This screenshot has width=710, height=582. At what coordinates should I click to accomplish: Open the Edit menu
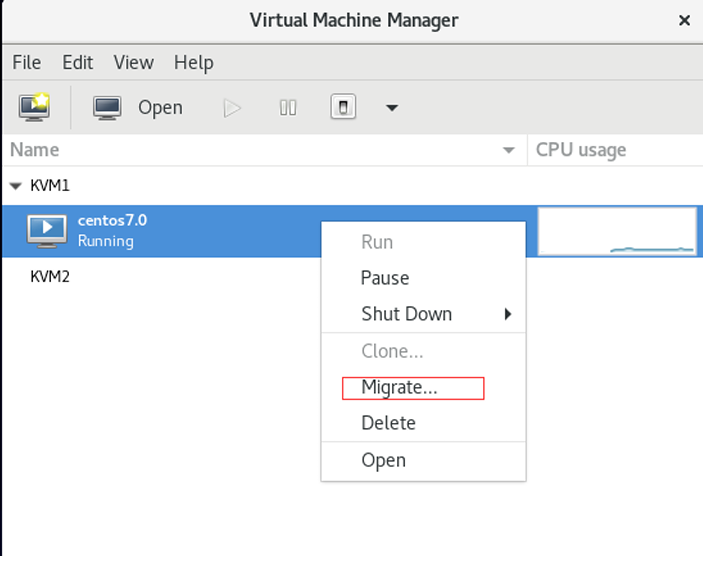coord(77,63)
